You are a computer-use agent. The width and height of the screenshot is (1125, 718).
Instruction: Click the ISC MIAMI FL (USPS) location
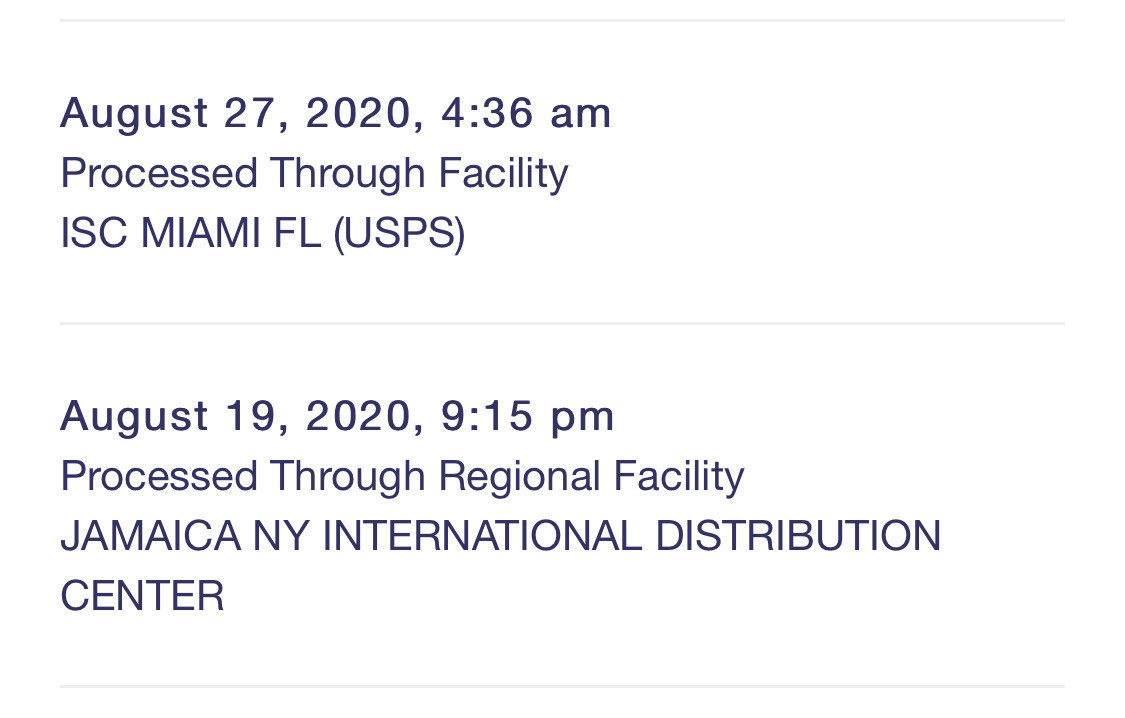coord(262,234)
